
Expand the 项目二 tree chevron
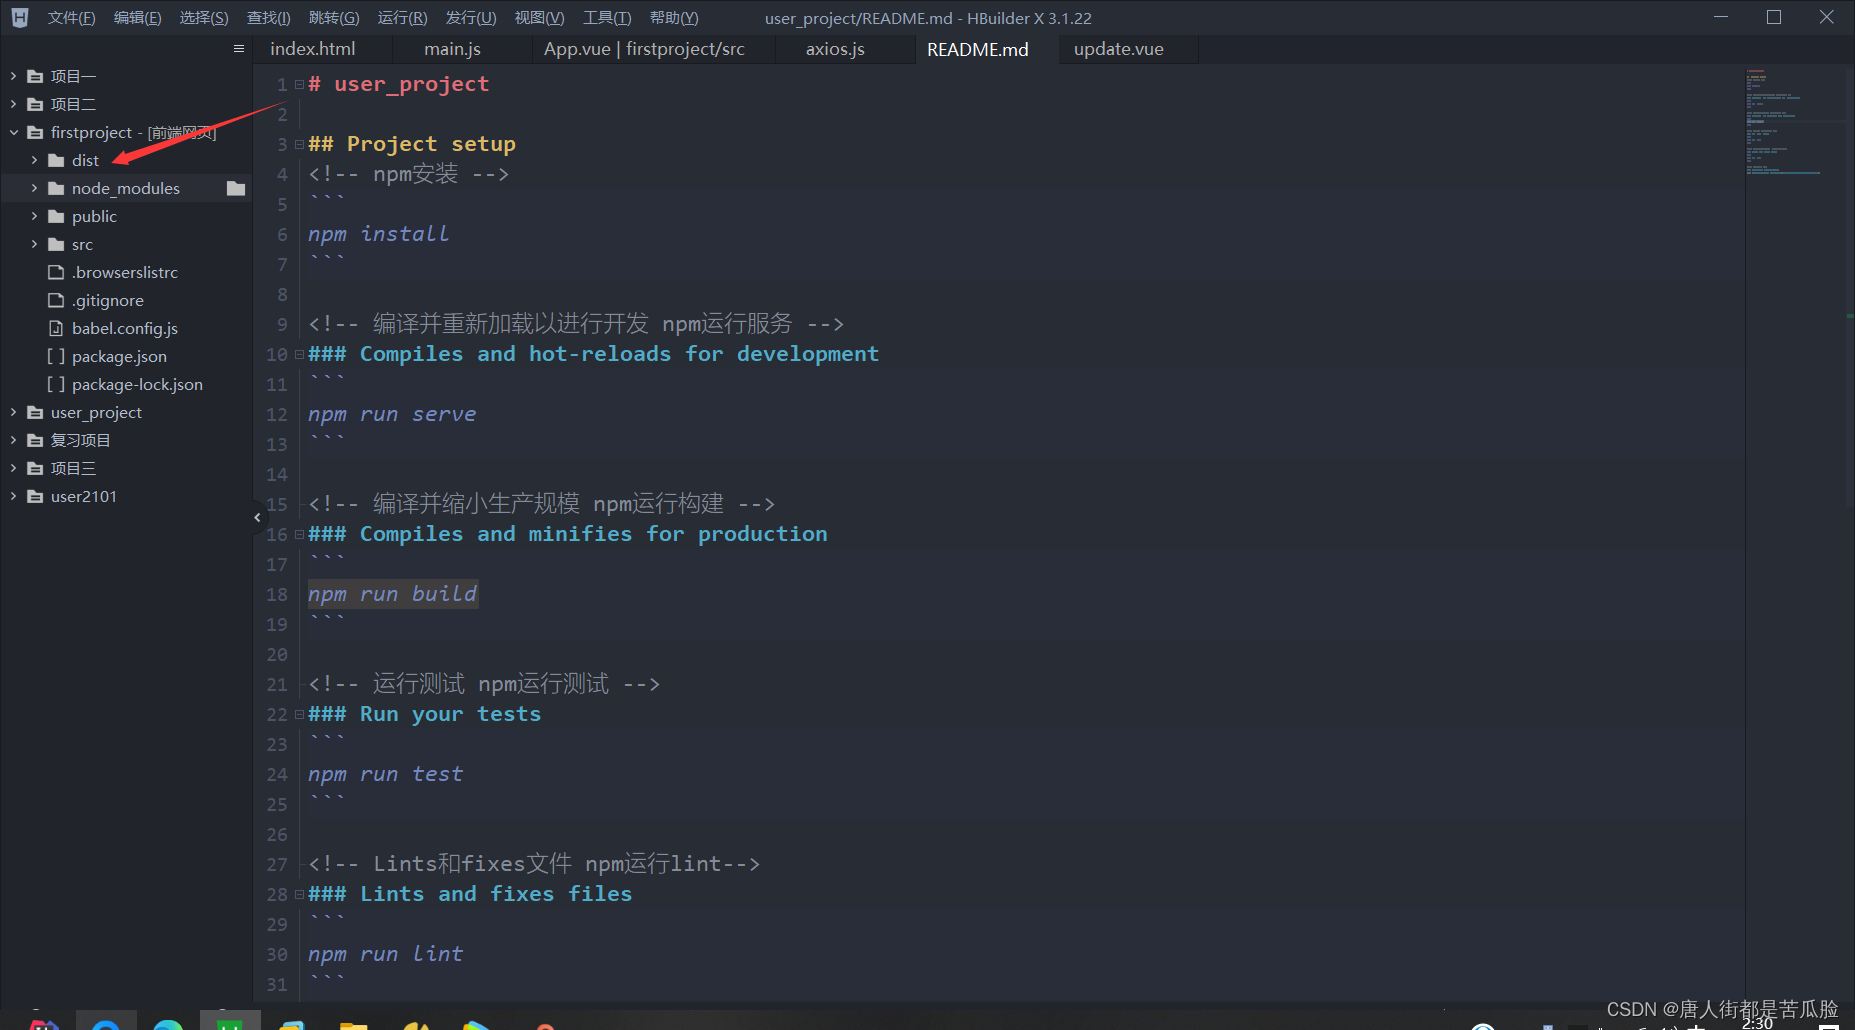13,104
